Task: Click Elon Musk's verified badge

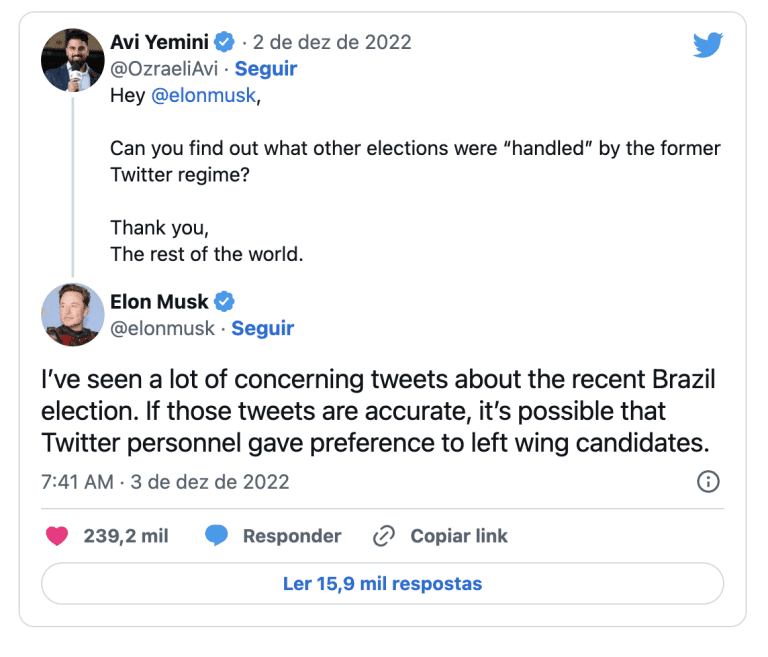Action: [226, 302]
